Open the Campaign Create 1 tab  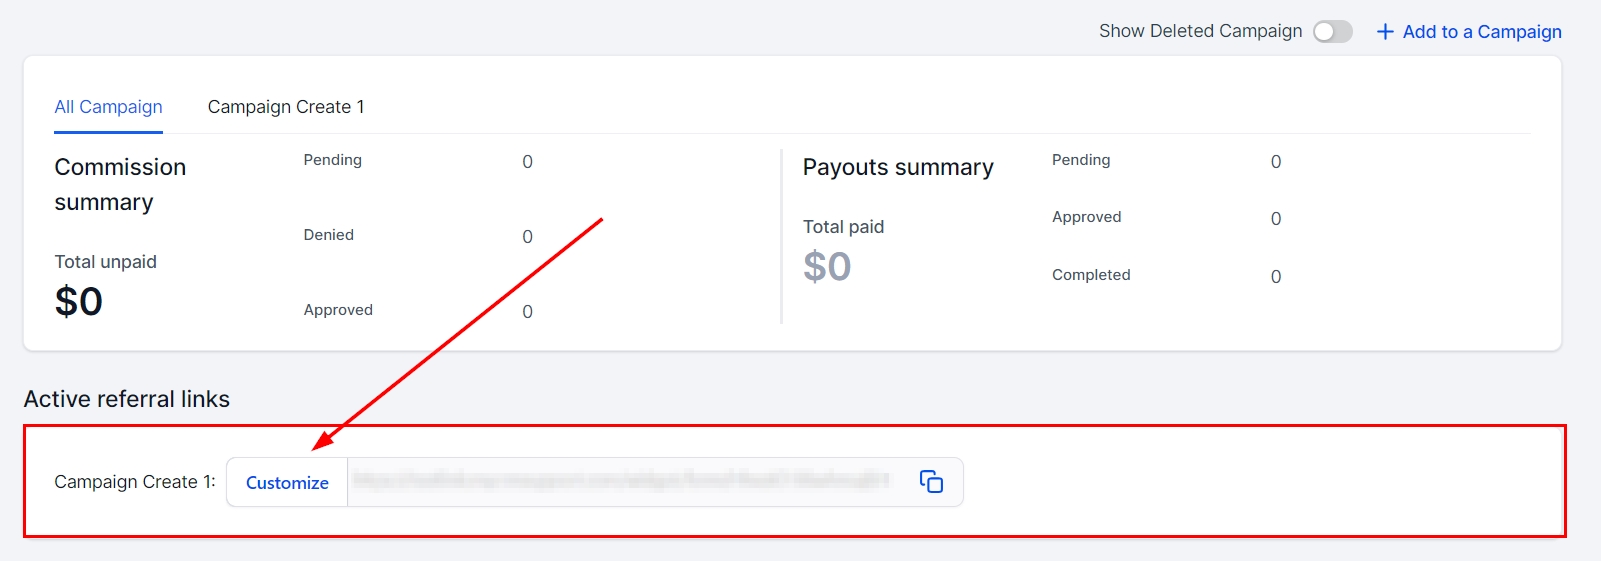point(286,107)
